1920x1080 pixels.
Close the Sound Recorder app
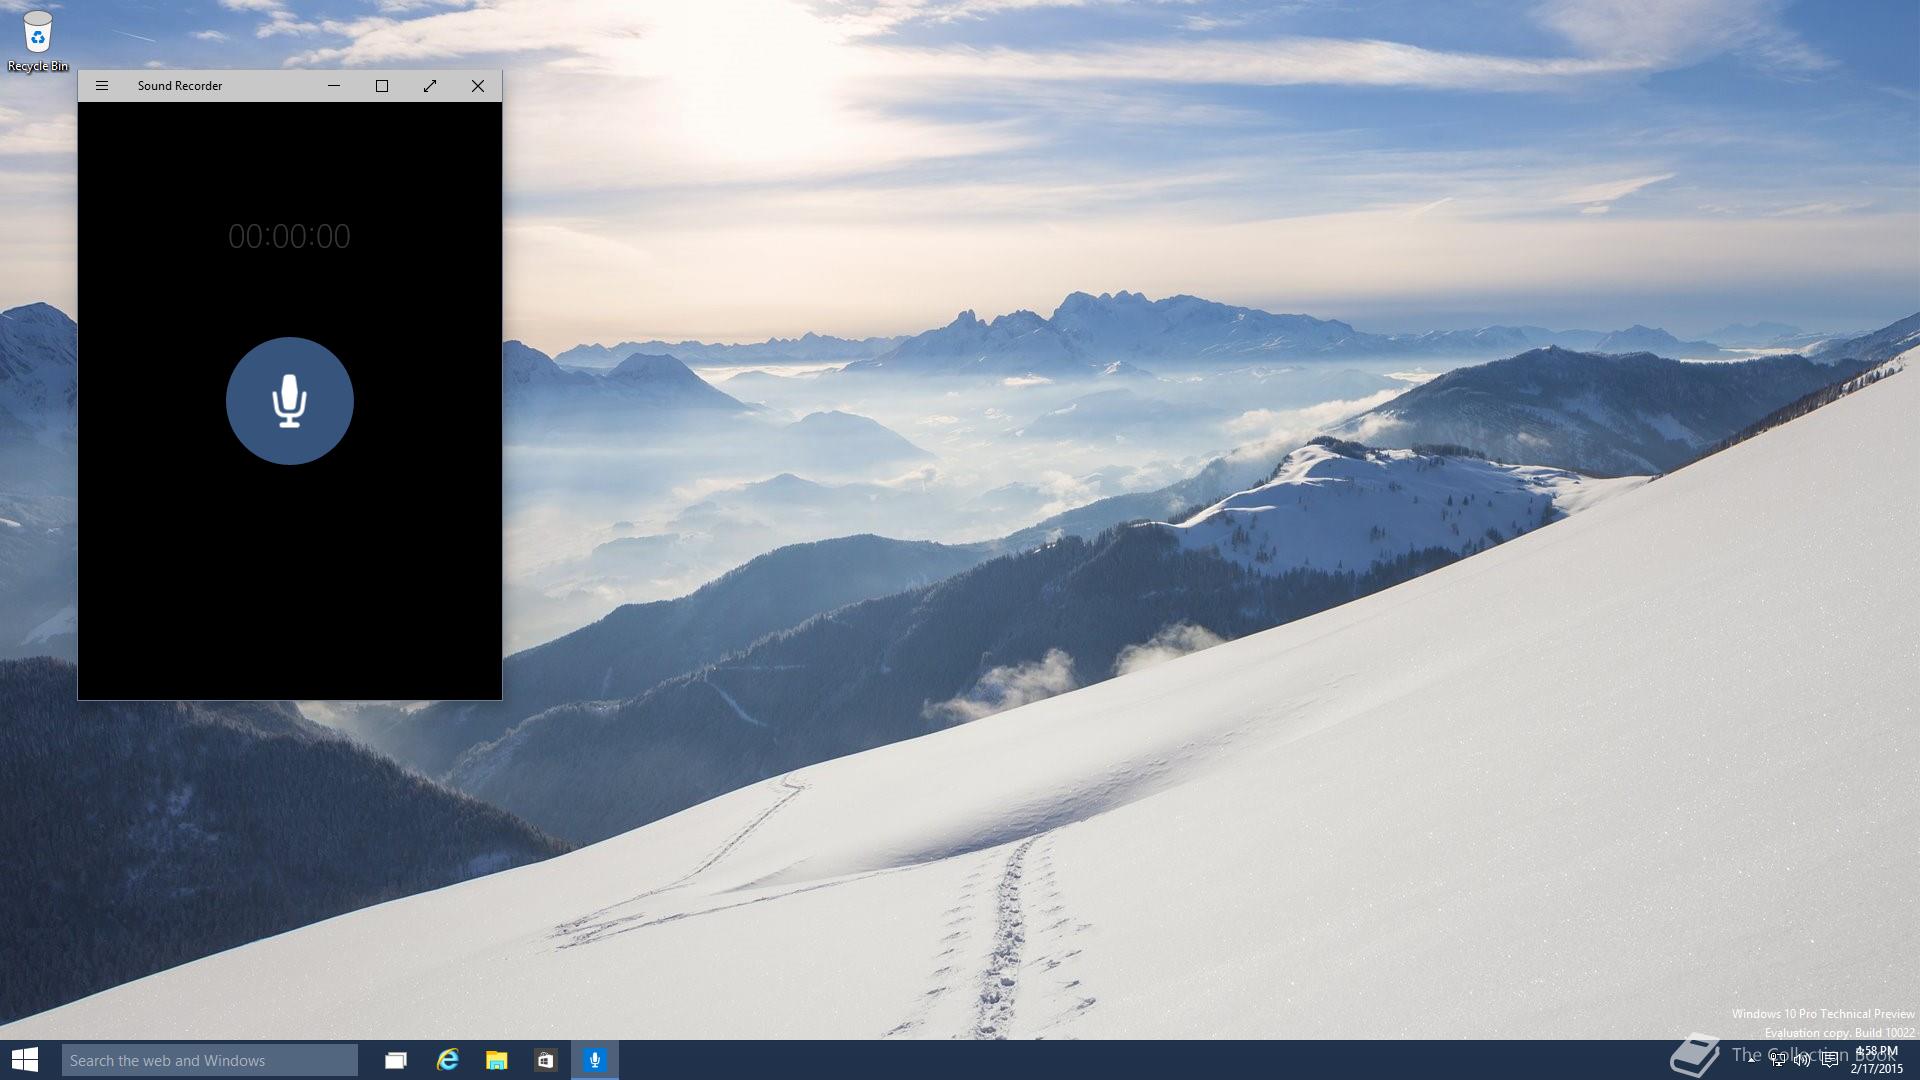pos(478,86)
